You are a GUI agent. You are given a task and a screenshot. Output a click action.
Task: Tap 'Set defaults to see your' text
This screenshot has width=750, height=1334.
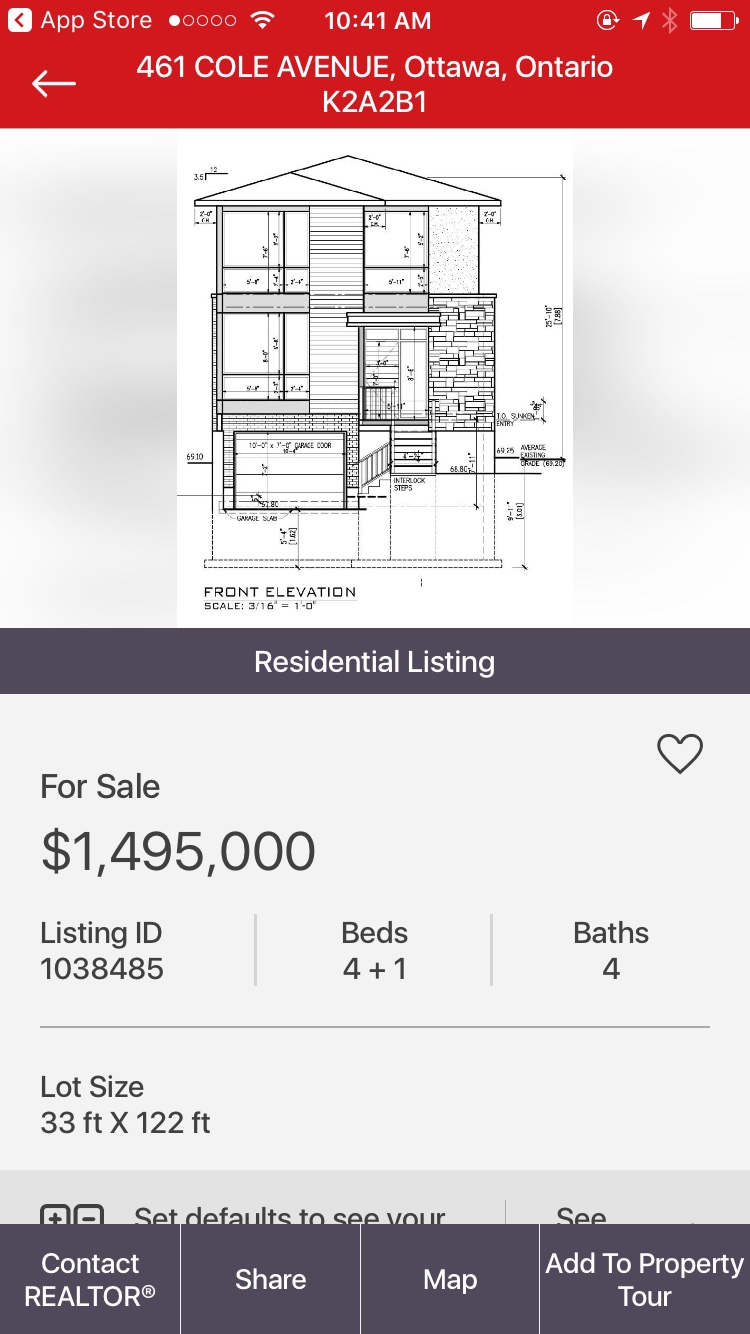[x=290, y=1215]
